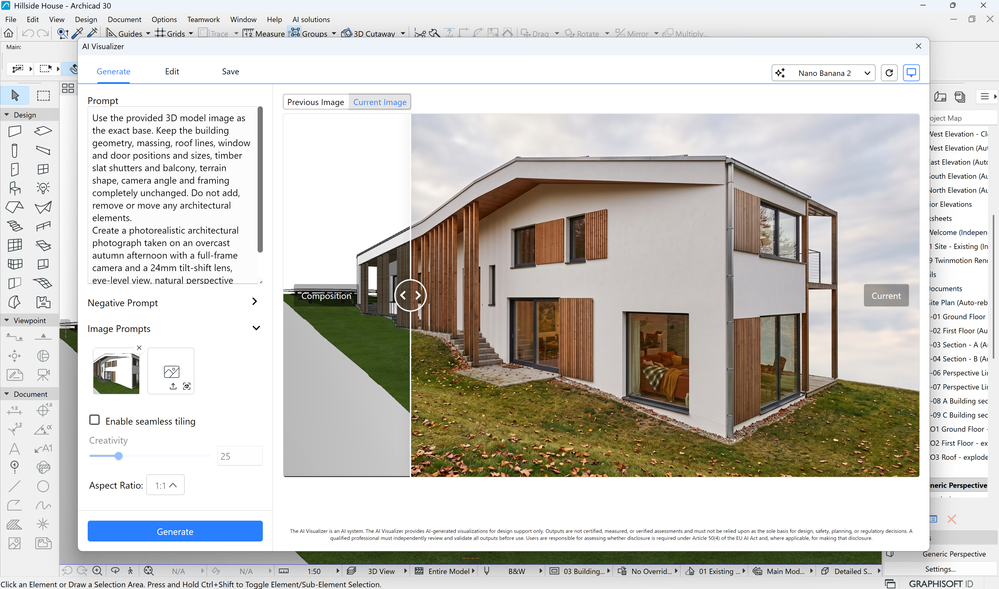999x589 pixels.
Task: Click the refresh icon beside the model dropdown
Action: pos(889,73)
